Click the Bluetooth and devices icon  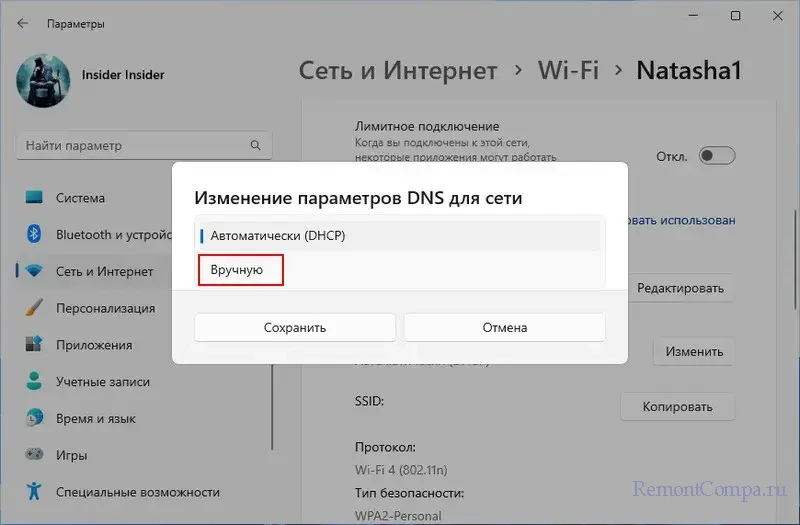click(35, 235)
